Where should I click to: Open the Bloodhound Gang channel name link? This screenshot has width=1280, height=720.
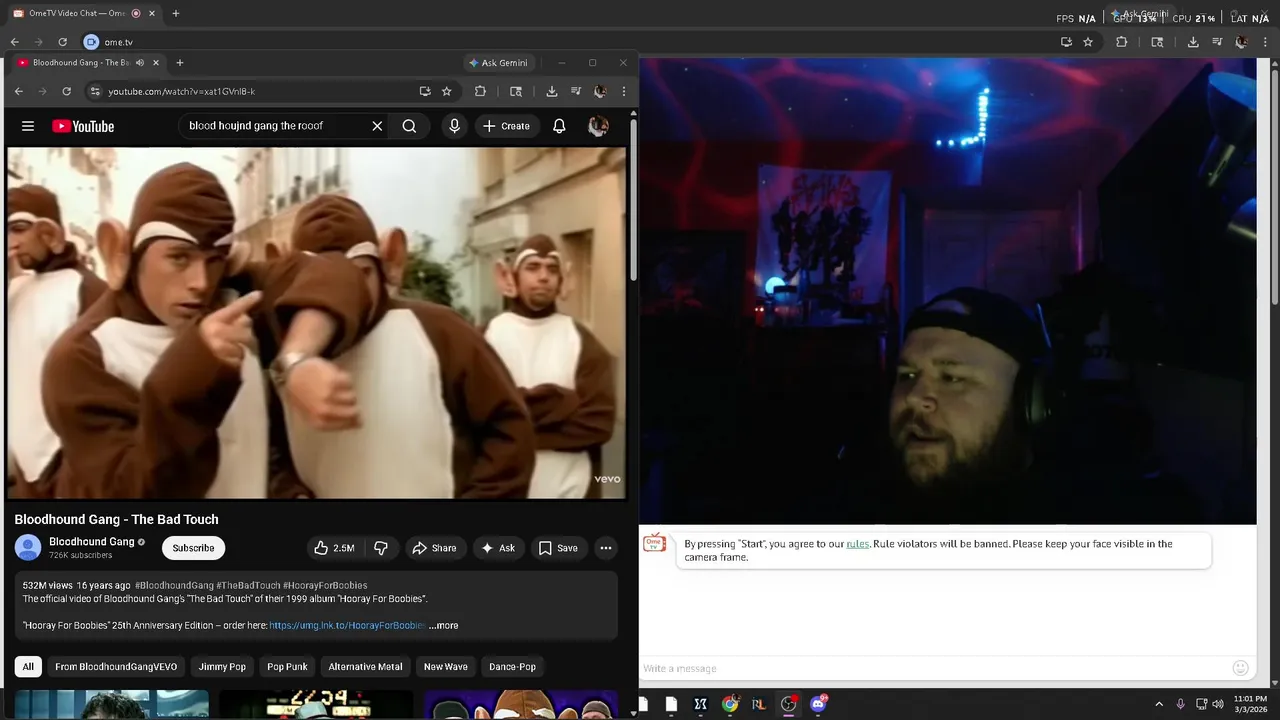pyautogui.click(x=92, y=542)
